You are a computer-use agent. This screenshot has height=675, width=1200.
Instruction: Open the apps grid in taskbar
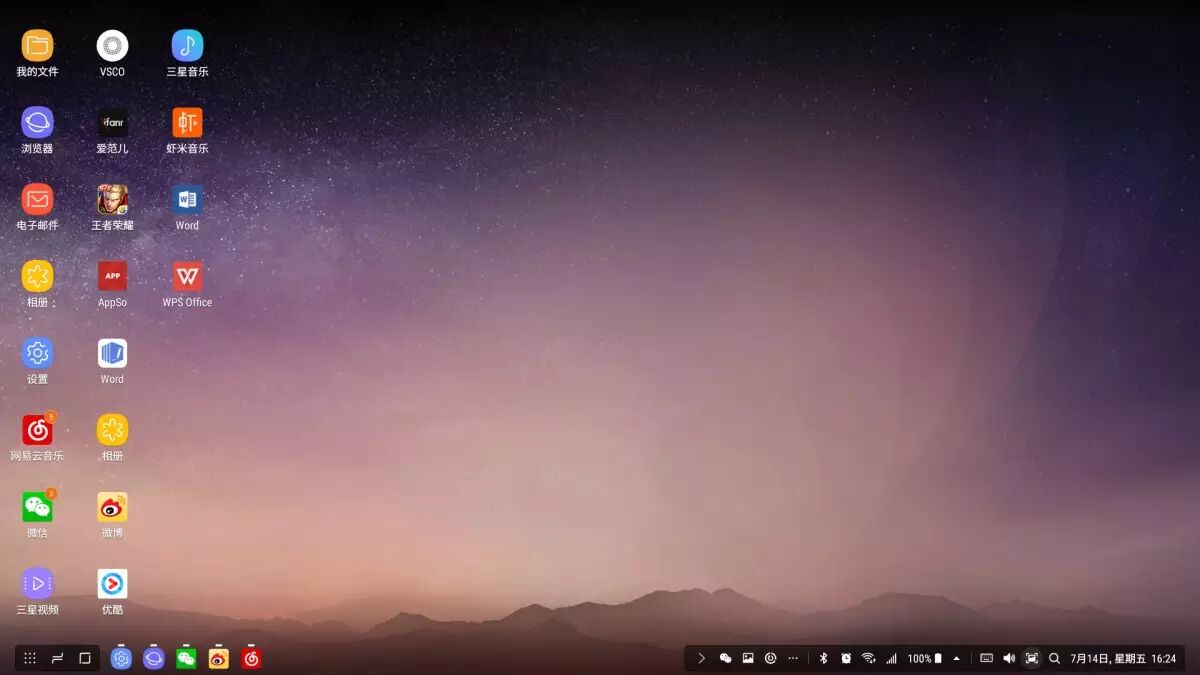tap(30, 658)
